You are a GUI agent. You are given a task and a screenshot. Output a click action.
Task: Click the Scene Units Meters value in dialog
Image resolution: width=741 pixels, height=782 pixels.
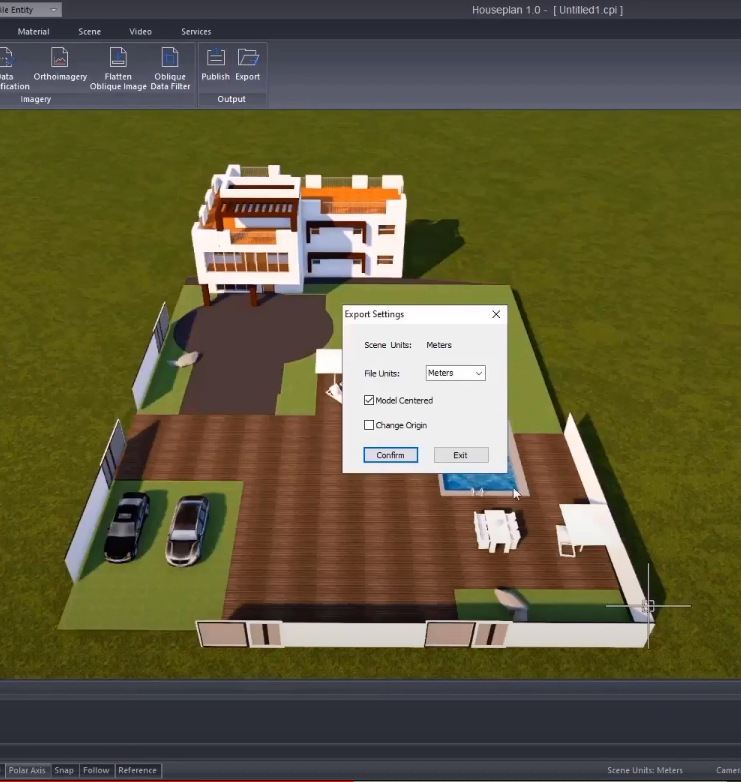439,345
